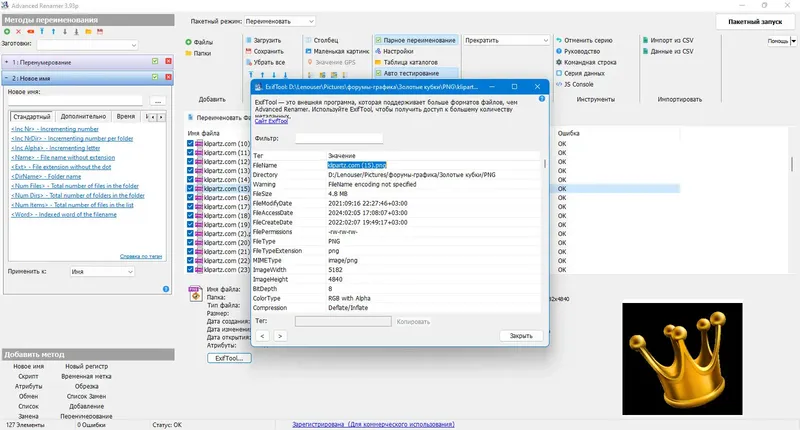Switch to Время tab

126,116
